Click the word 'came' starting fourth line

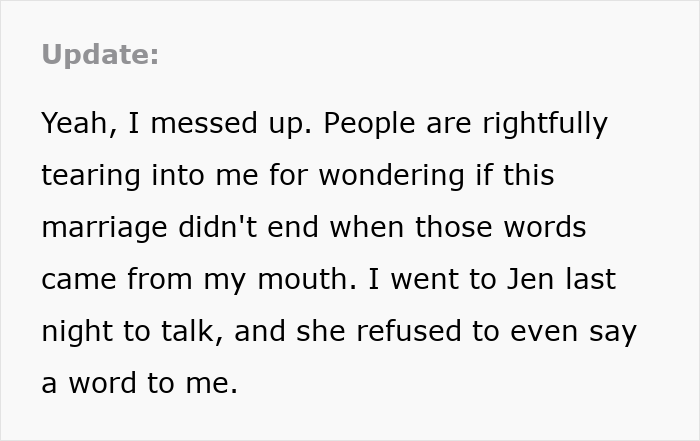75,280
